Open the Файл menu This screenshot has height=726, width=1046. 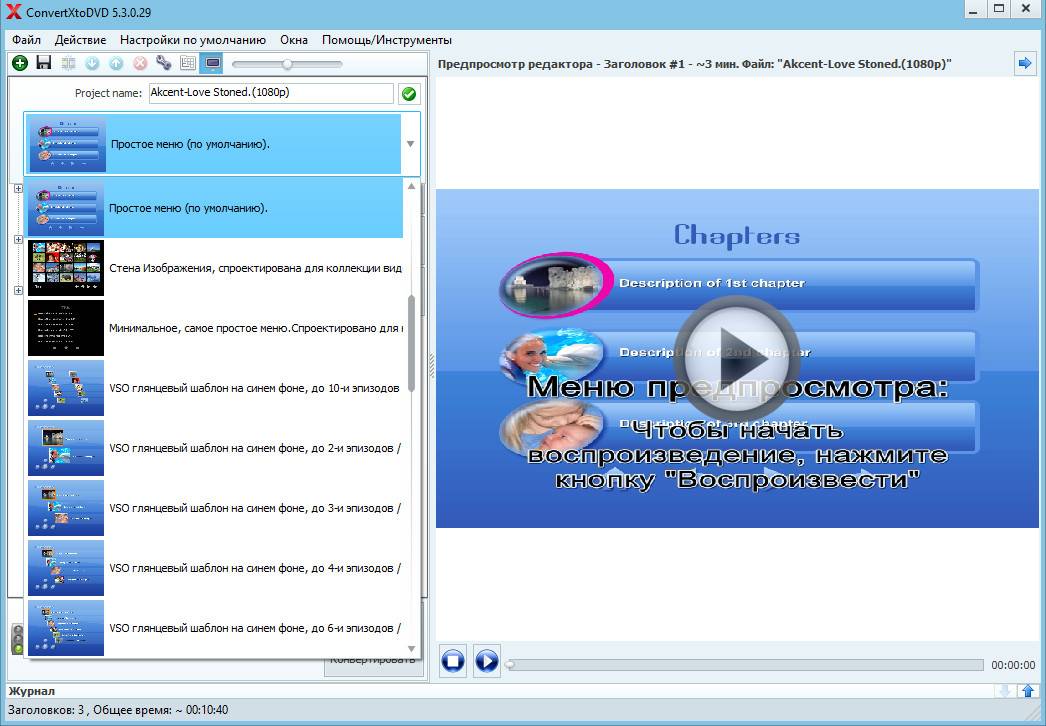(27, 40)
